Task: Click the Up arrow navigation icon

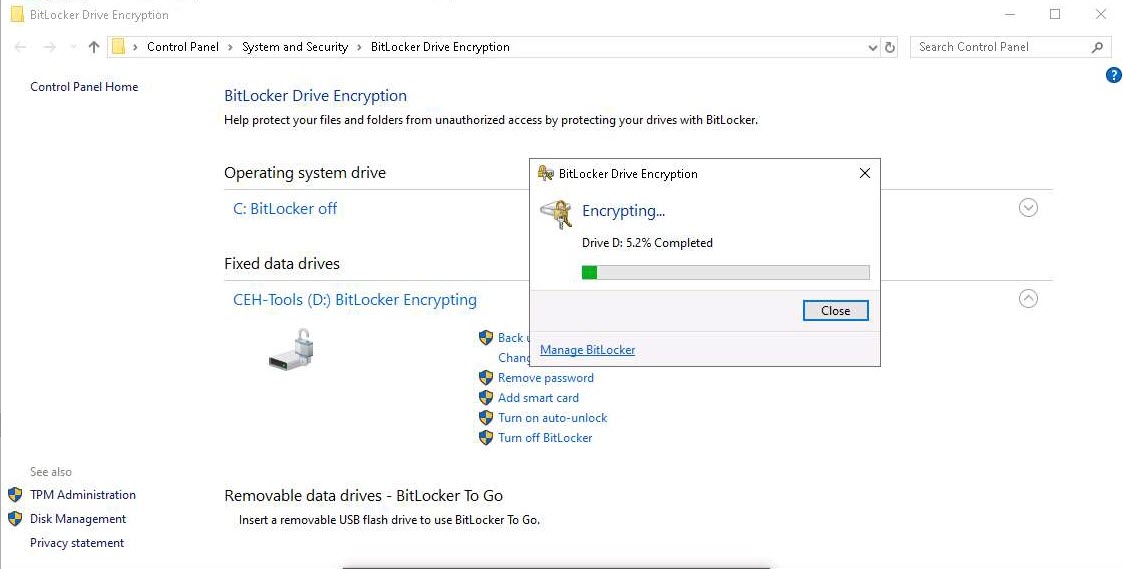Action: click(x=94, y=47)
